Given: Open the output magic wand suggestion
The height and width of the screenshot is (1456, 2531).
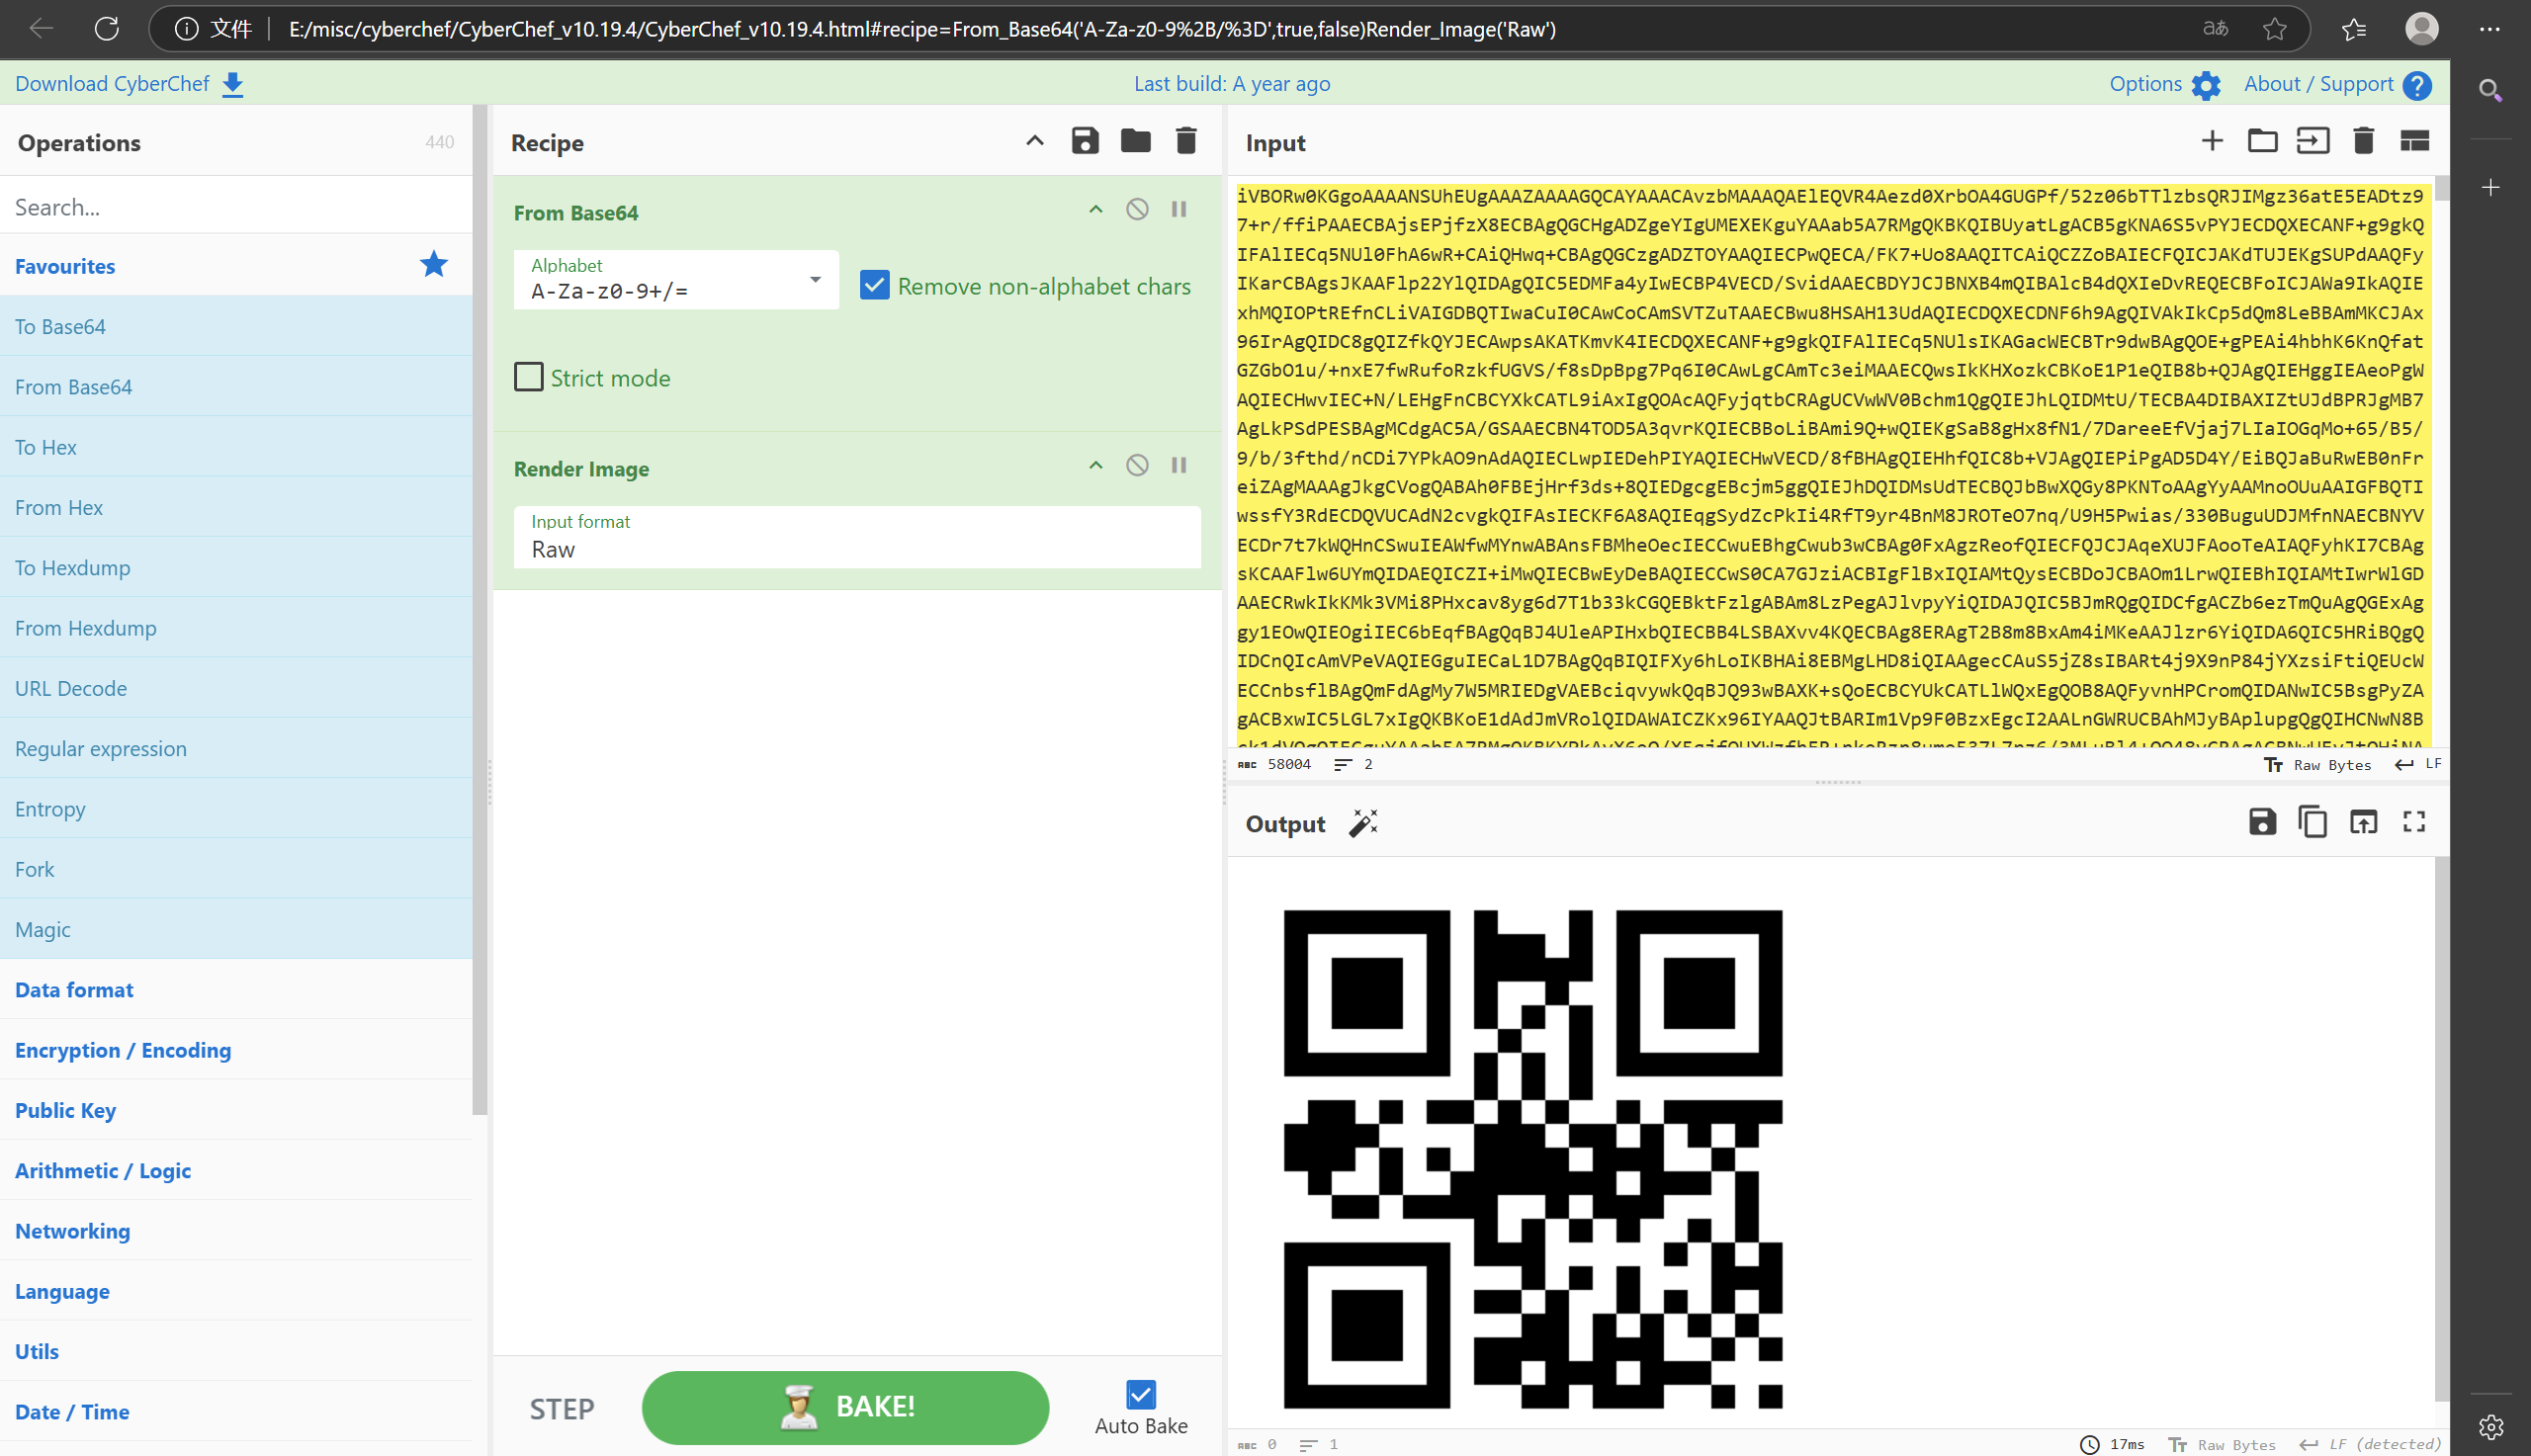Looking at the screenshot, I should [x=1363, y=823].
